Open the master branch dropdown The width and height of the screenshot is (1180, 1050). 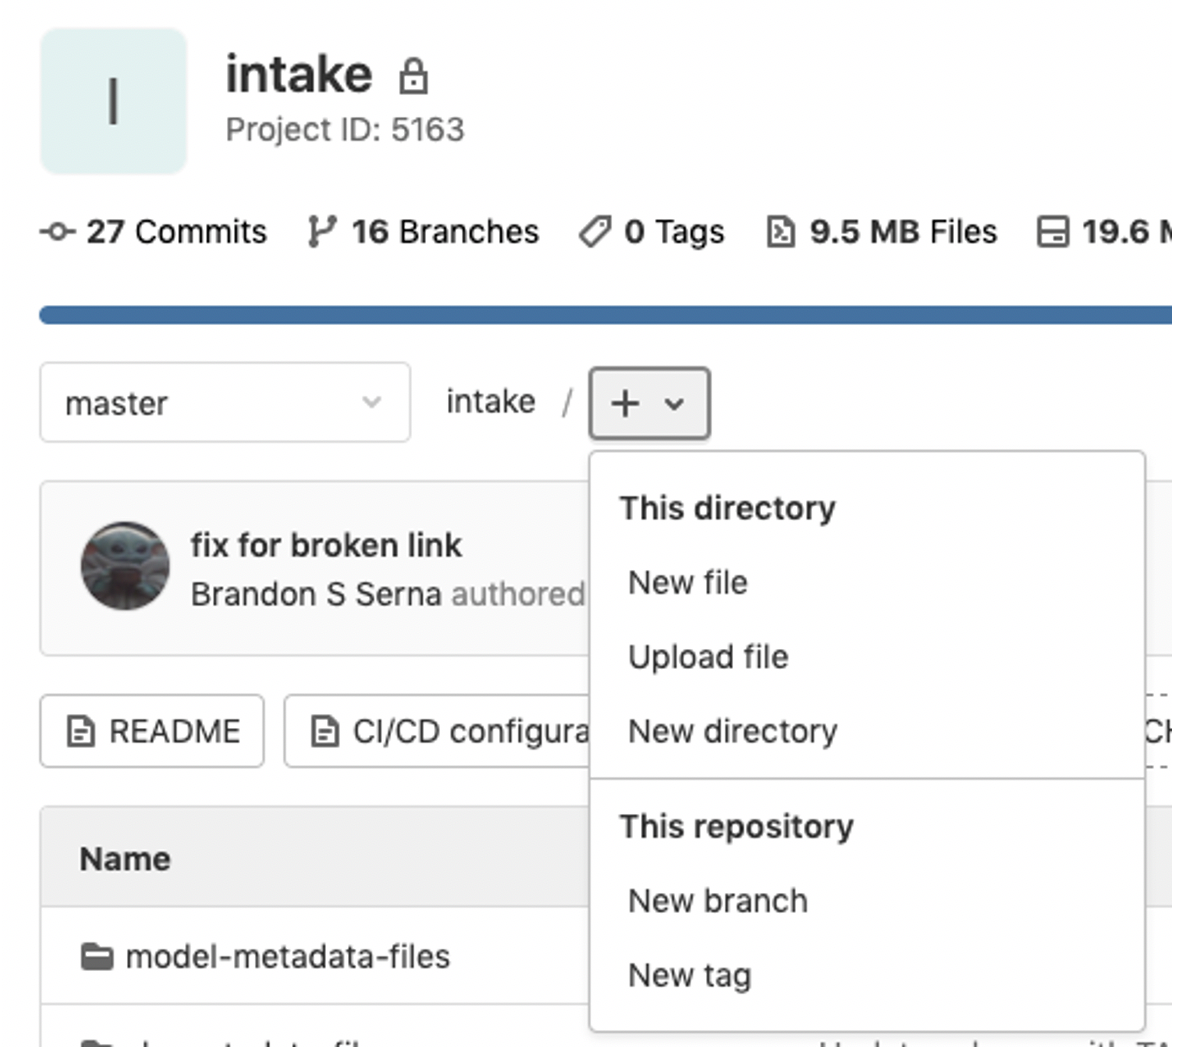[x=225, y=403]
